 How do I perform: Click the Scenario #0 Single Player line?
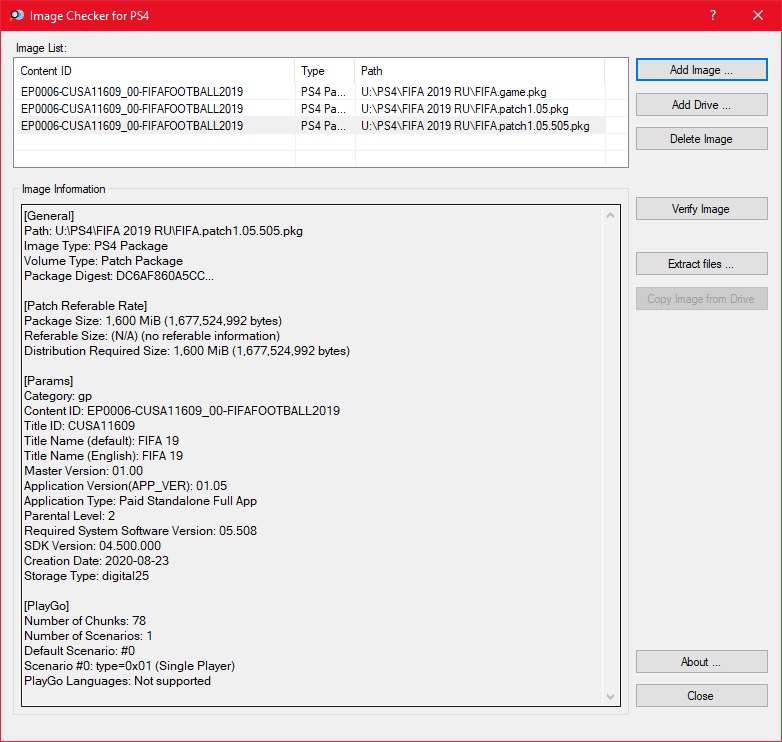click(x=129, y=666)
